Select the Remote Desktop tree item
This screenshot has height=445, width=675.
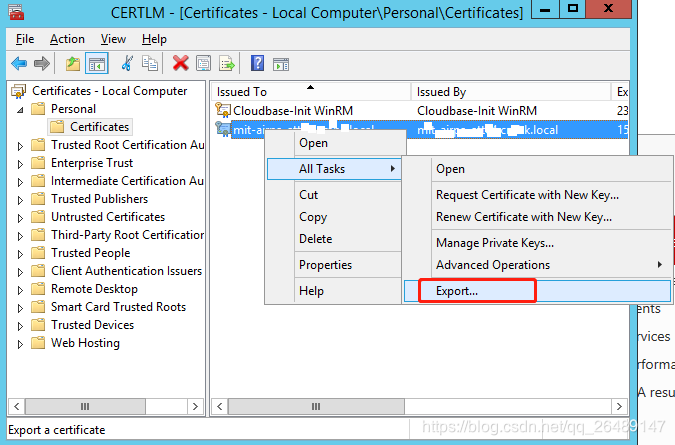(x=94, y=289)
